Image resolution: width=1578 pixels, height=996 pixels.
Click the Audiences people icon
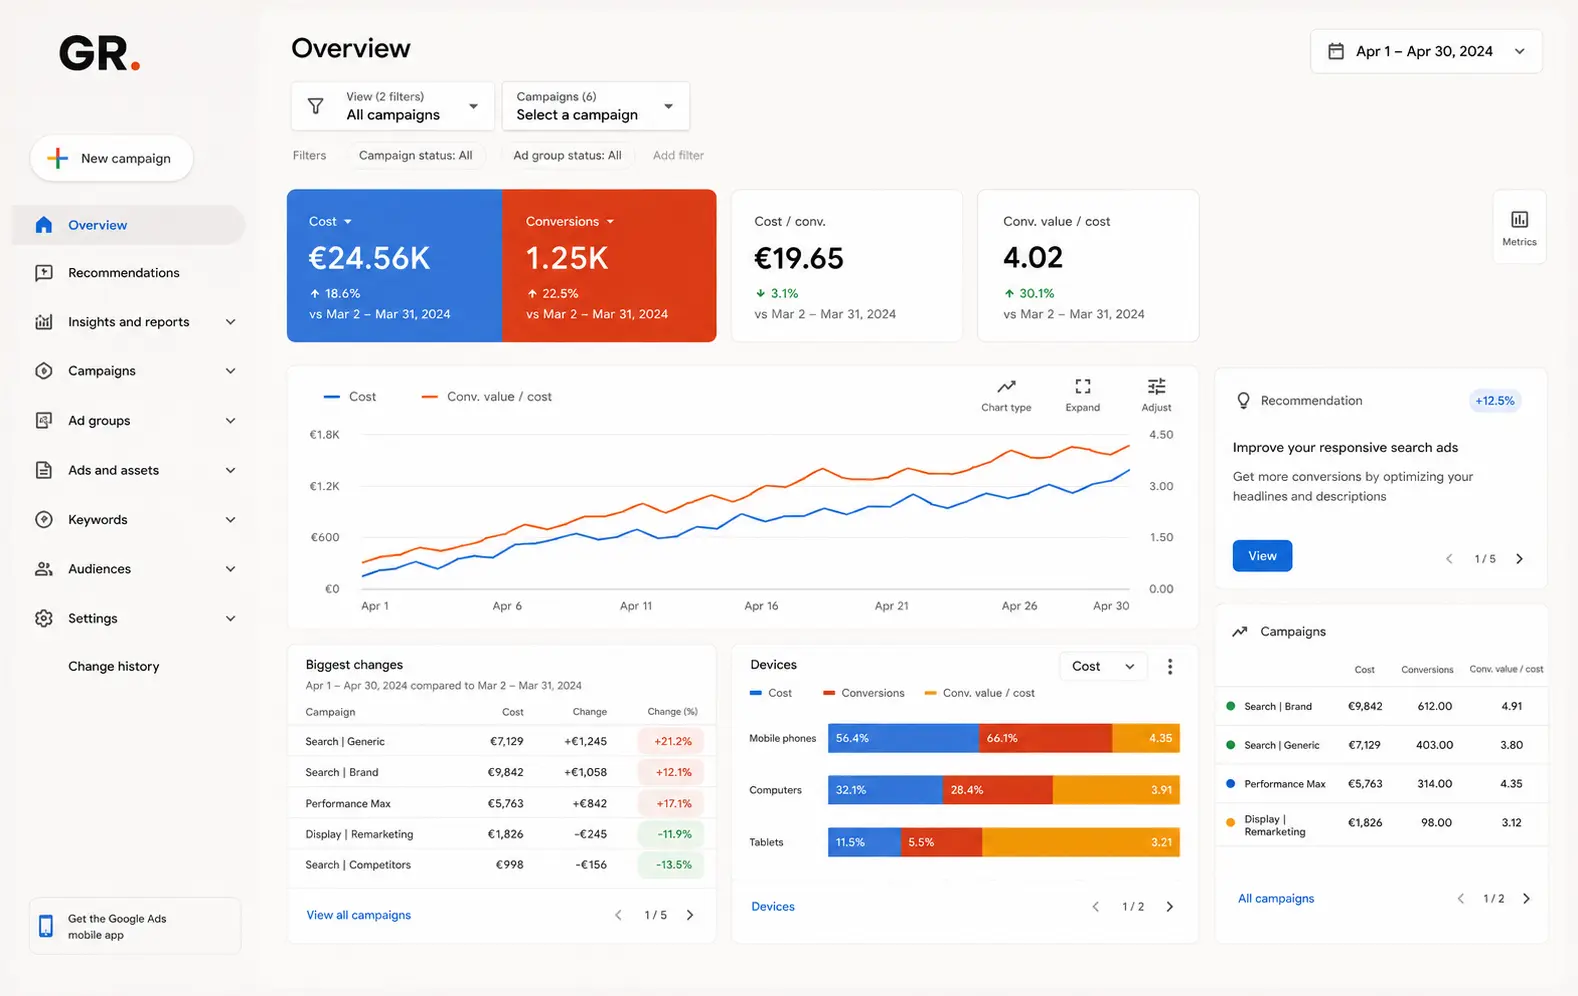[x=44, y=569]
